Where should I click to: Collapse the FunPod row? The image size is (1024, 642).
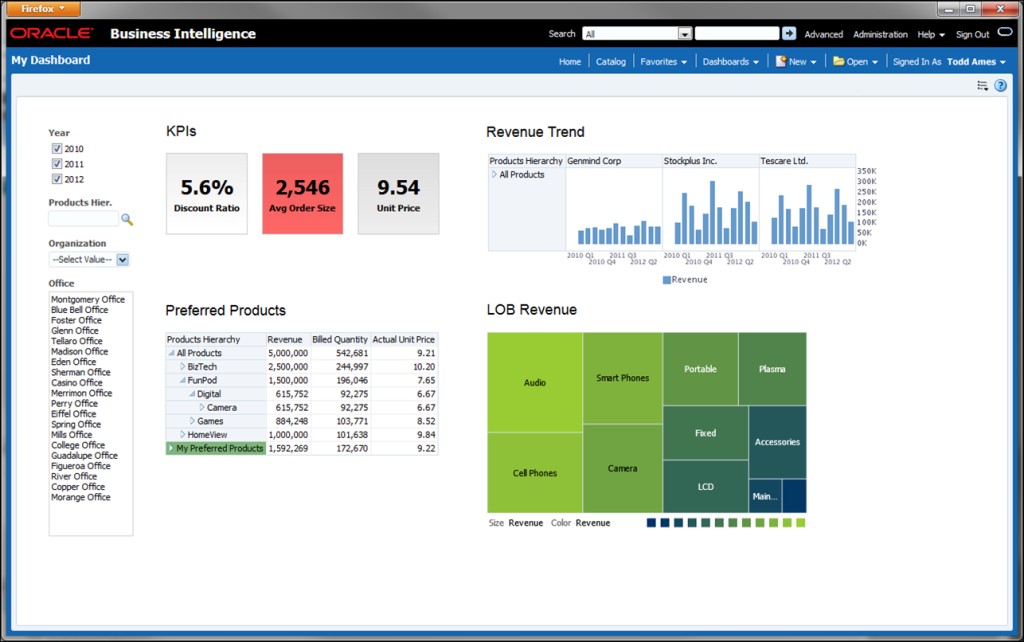click(182, 380)
